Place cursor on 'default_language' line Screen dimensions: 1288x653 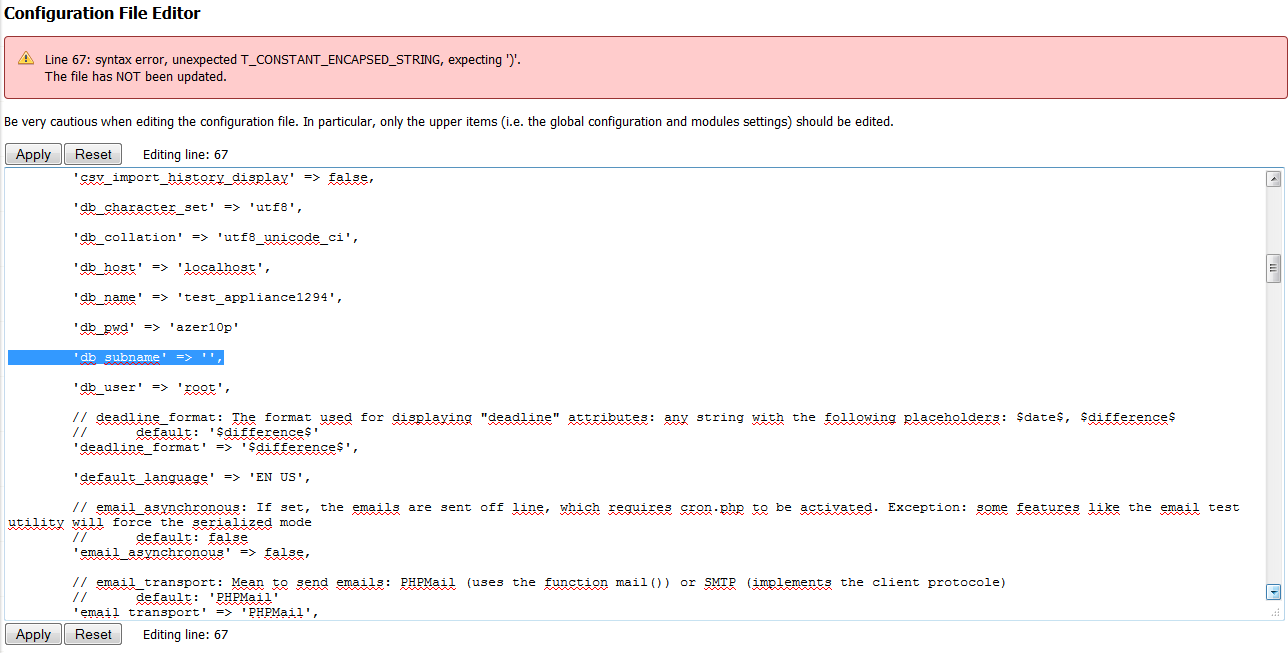(192, 477)
